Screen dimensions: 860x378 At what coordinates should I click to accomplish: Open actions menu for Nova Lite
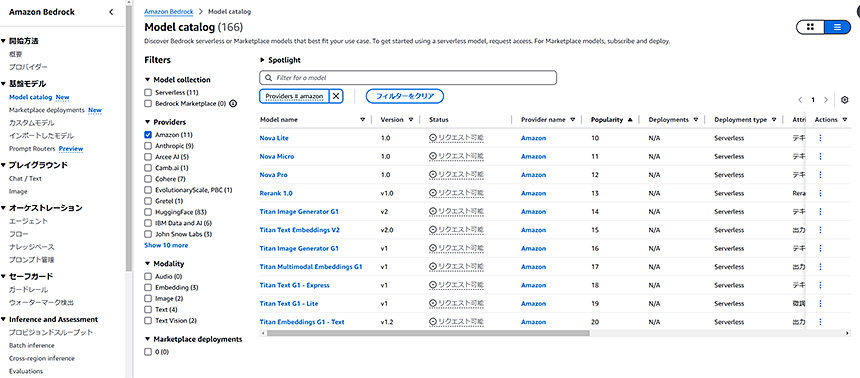821,138
